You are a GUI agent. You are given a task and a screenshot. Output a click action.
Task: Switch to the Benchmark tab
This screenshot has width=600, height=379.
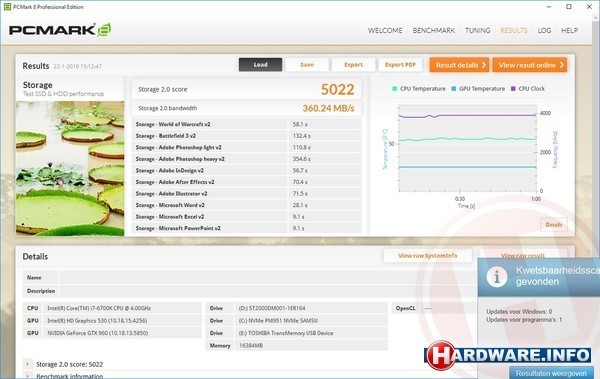pos(434,31)
